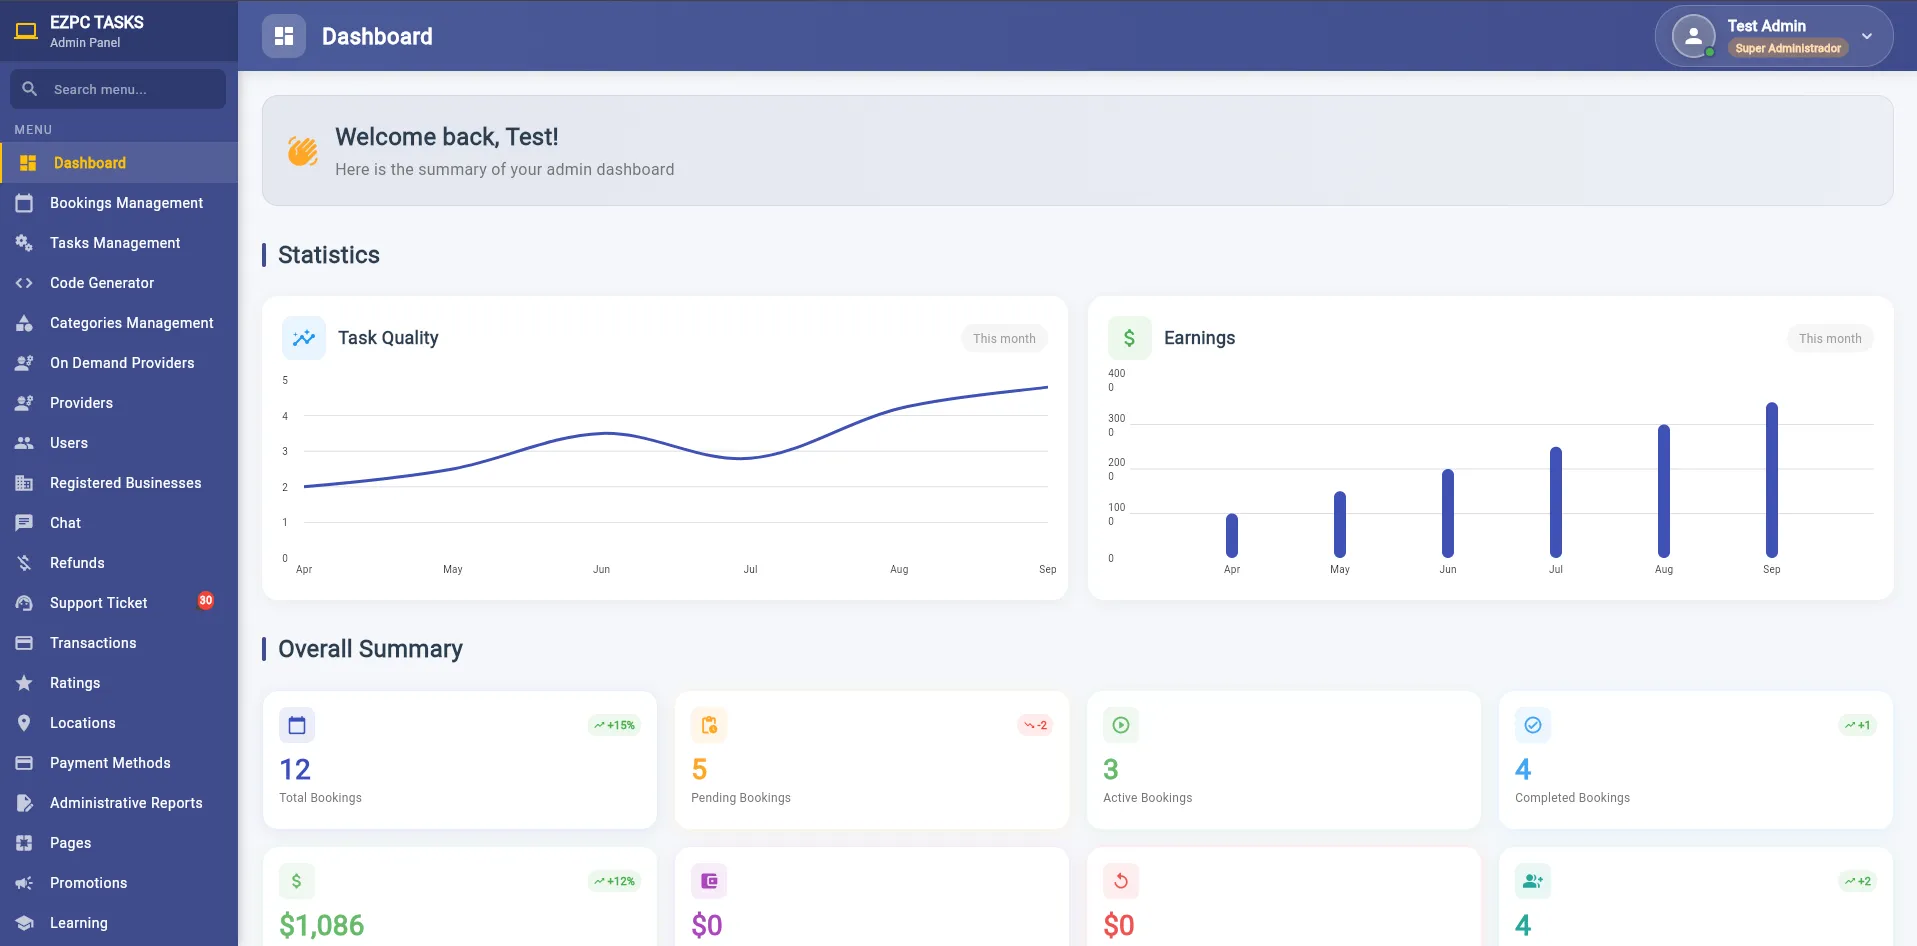Open the Earnings 'This month' filter

pyautogui.click(x=1830, y=338)
